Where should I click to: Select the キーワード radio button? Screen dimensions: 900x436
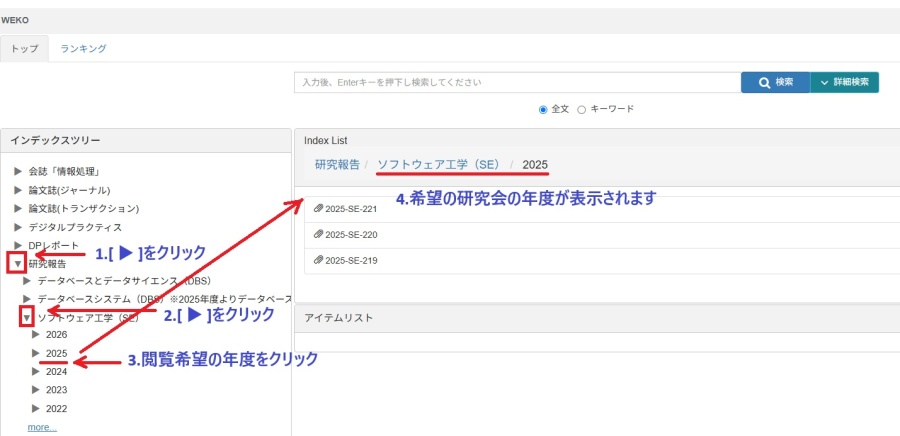coord(581,110)
